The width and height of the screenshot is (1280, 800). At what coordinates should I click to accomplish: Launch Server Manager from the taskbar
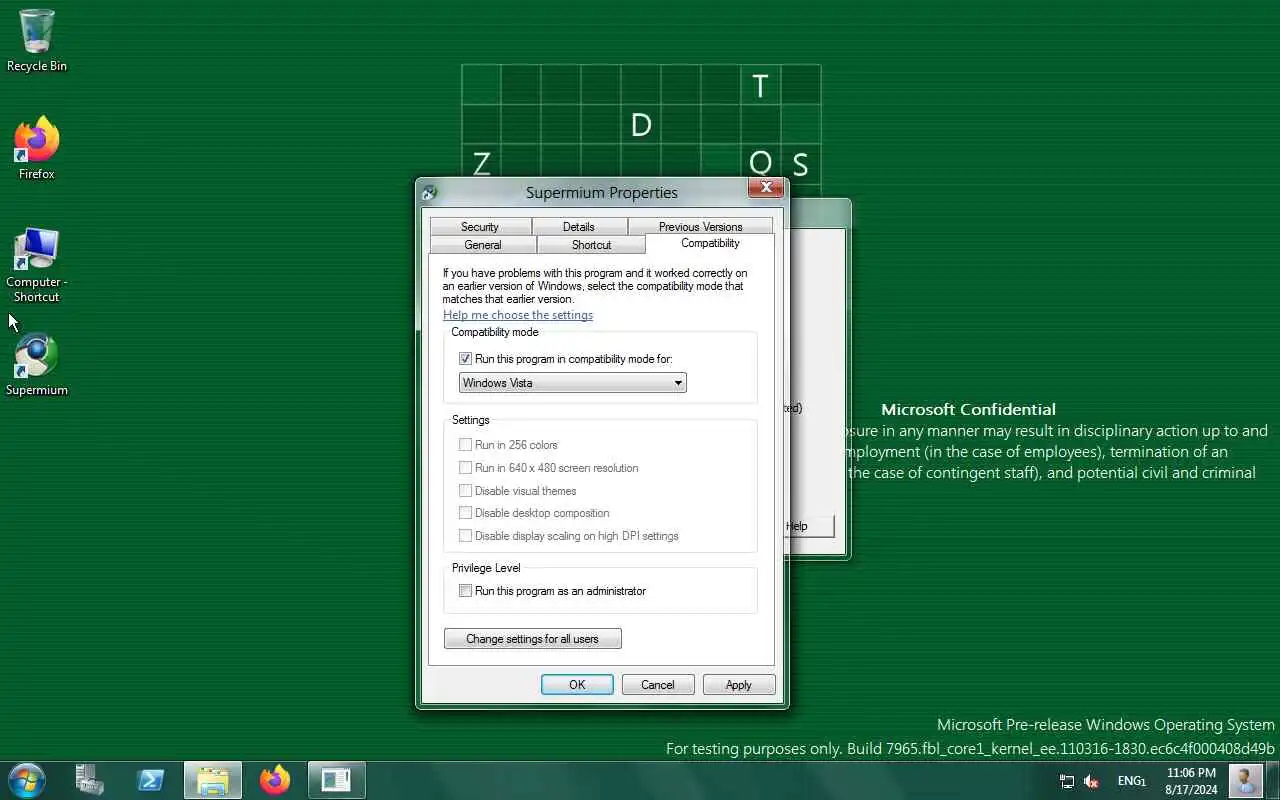(90, 780)
